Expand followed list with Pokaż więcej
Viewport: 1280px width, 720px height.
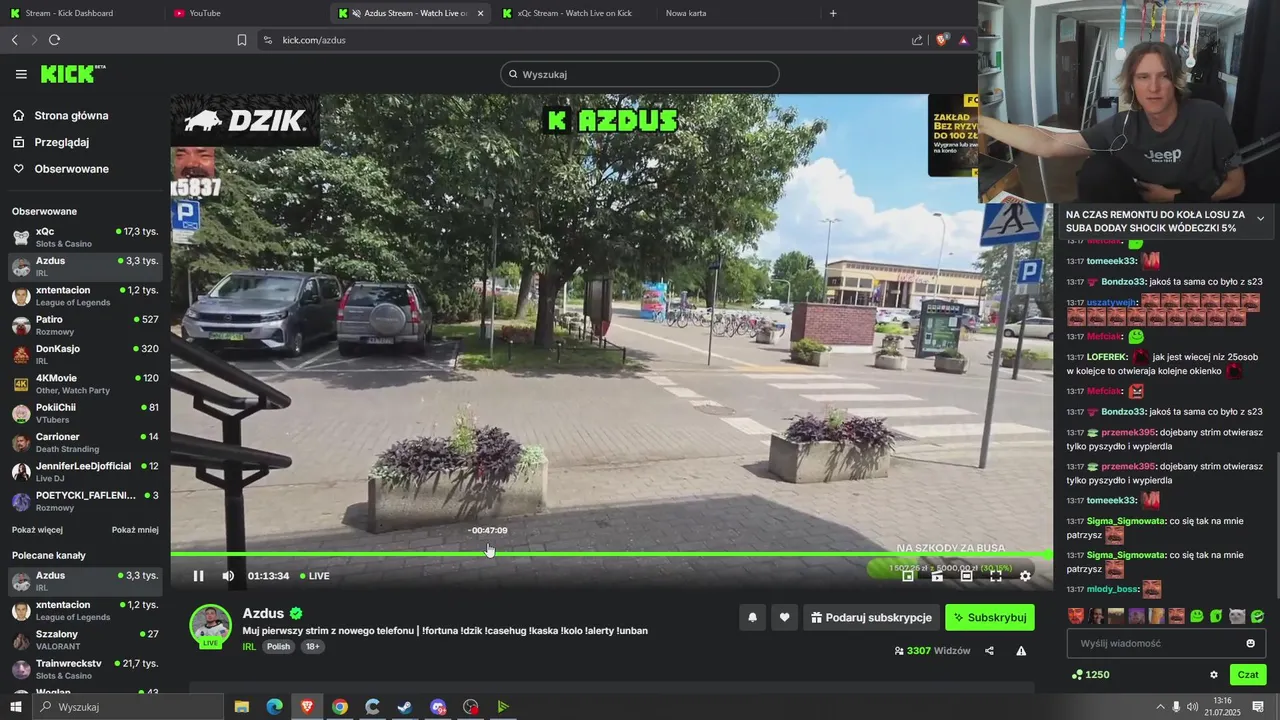click(37, 530)
